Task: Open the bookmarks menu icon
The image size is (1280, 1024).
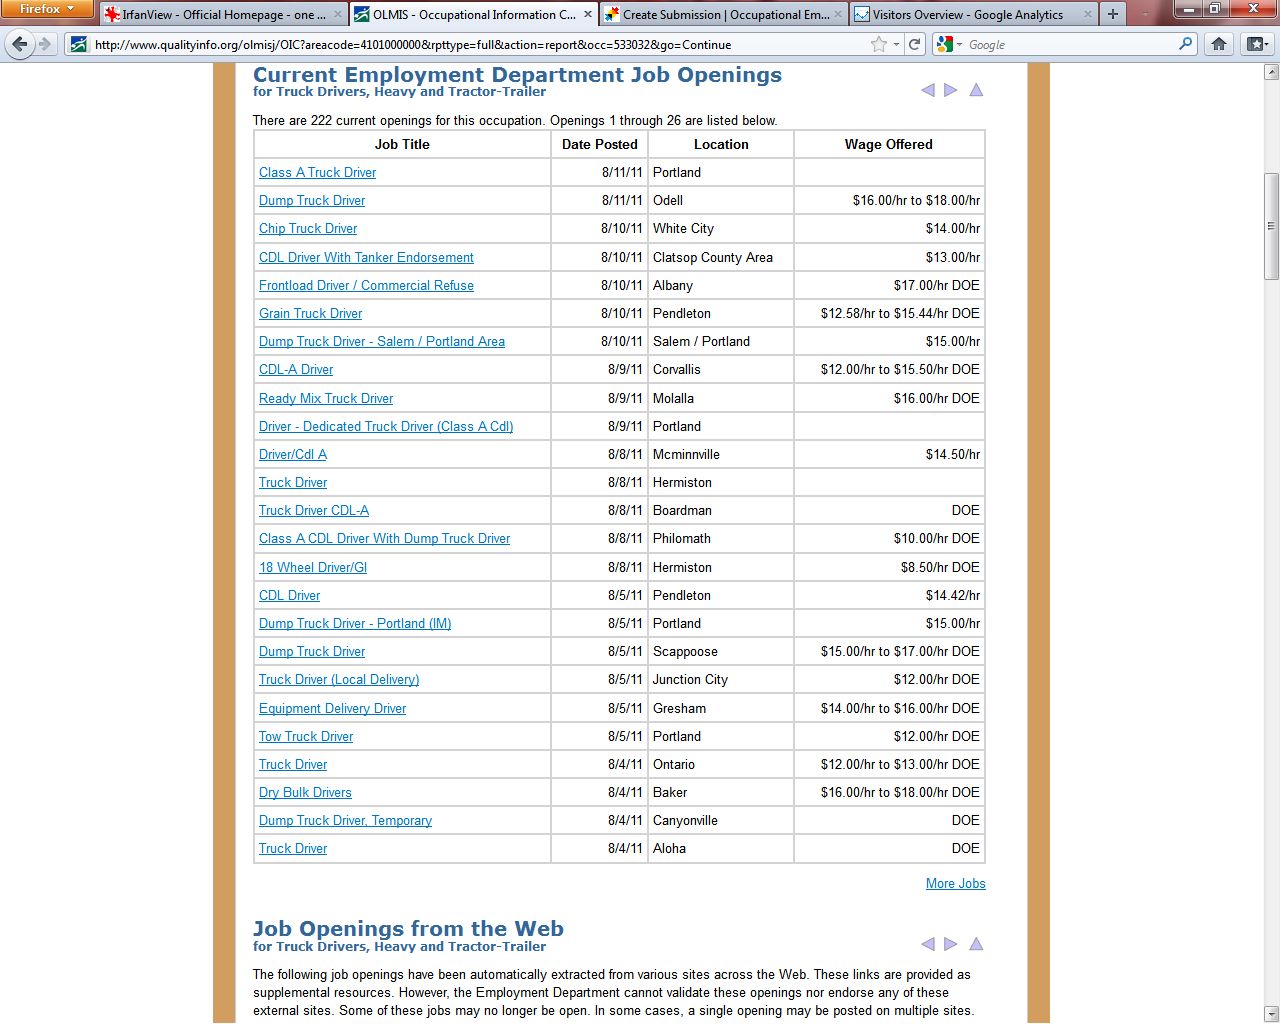Action: pos(1256,44)
